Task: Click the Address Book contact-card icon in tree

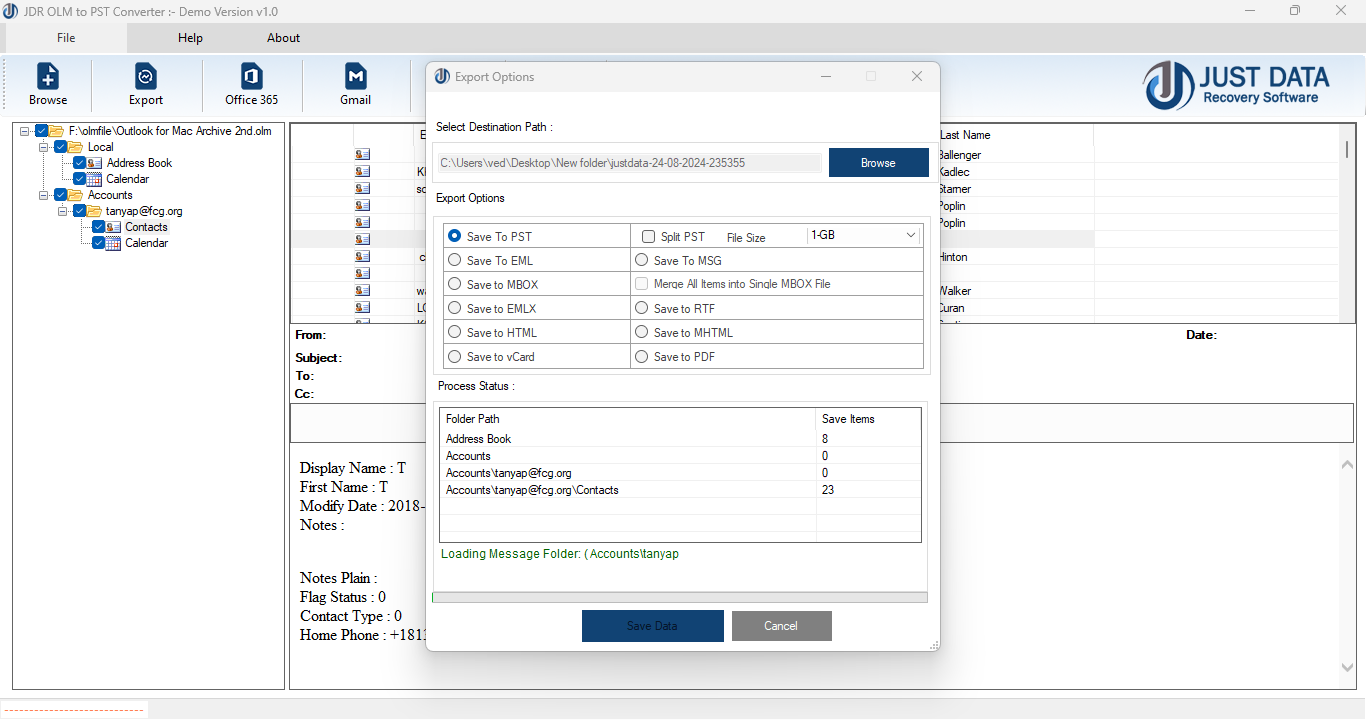Action: pyautogui.click(x=95, y=163)
